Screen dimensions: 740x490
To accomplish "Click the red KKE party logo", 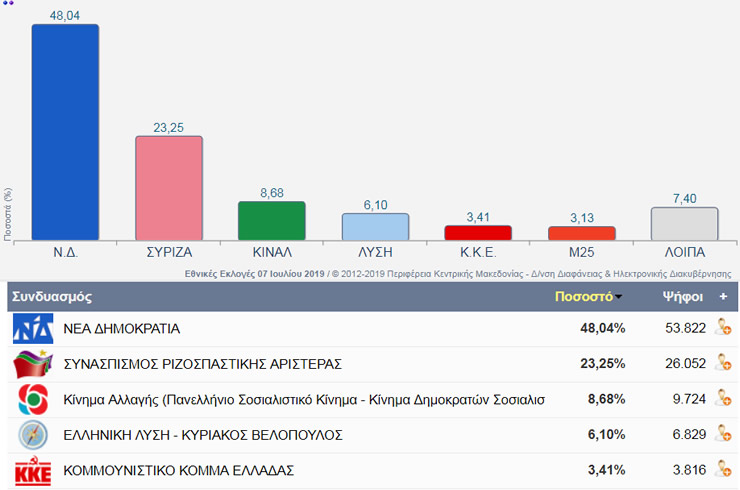I will [29, 471].
